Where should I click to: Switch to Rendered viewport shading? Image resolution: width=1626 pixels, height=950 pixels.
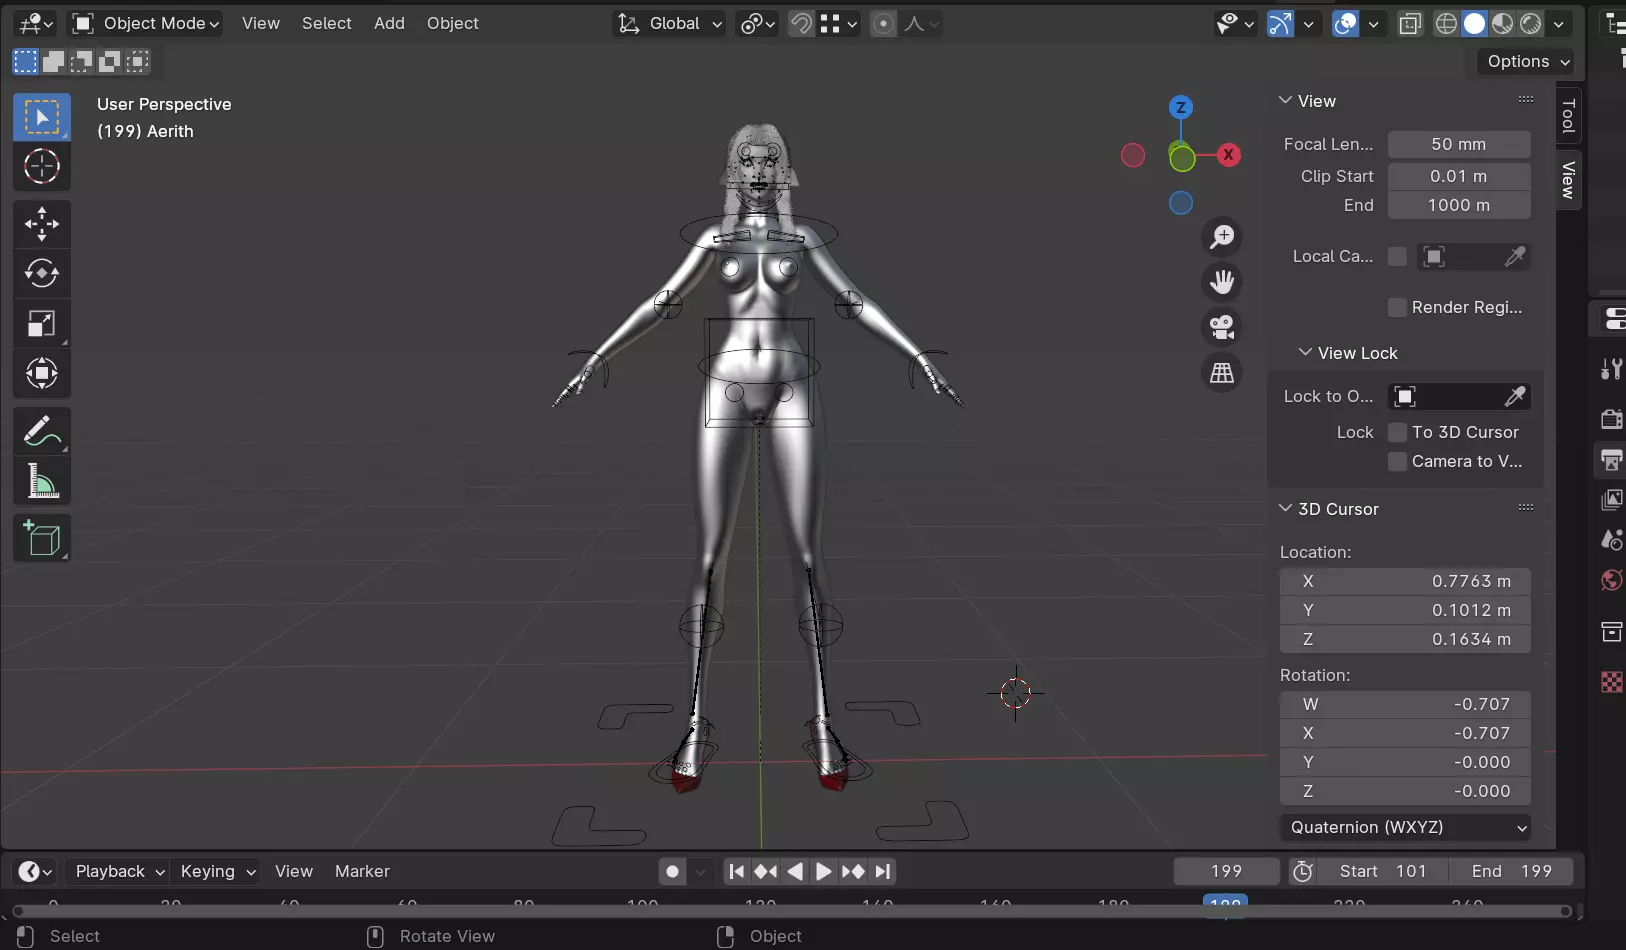pos(1530,23)
